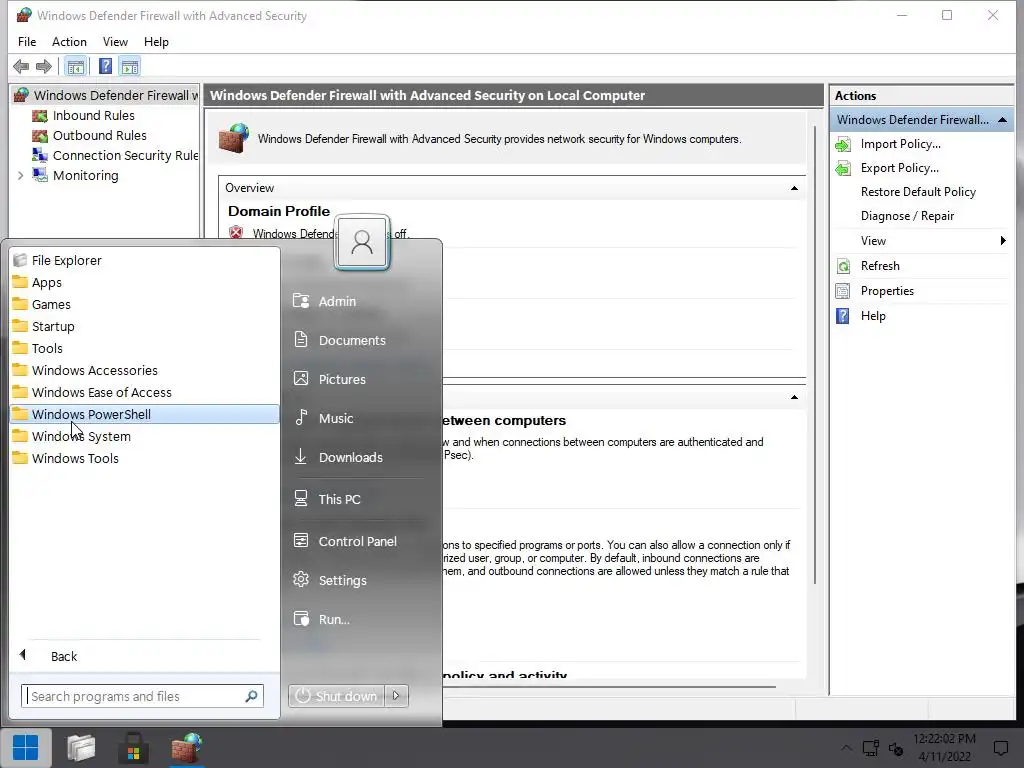The height and width of the screenshot is (768, 1024).
Task: Select the Monitoring tree node
Action: (x=86, y=176)
